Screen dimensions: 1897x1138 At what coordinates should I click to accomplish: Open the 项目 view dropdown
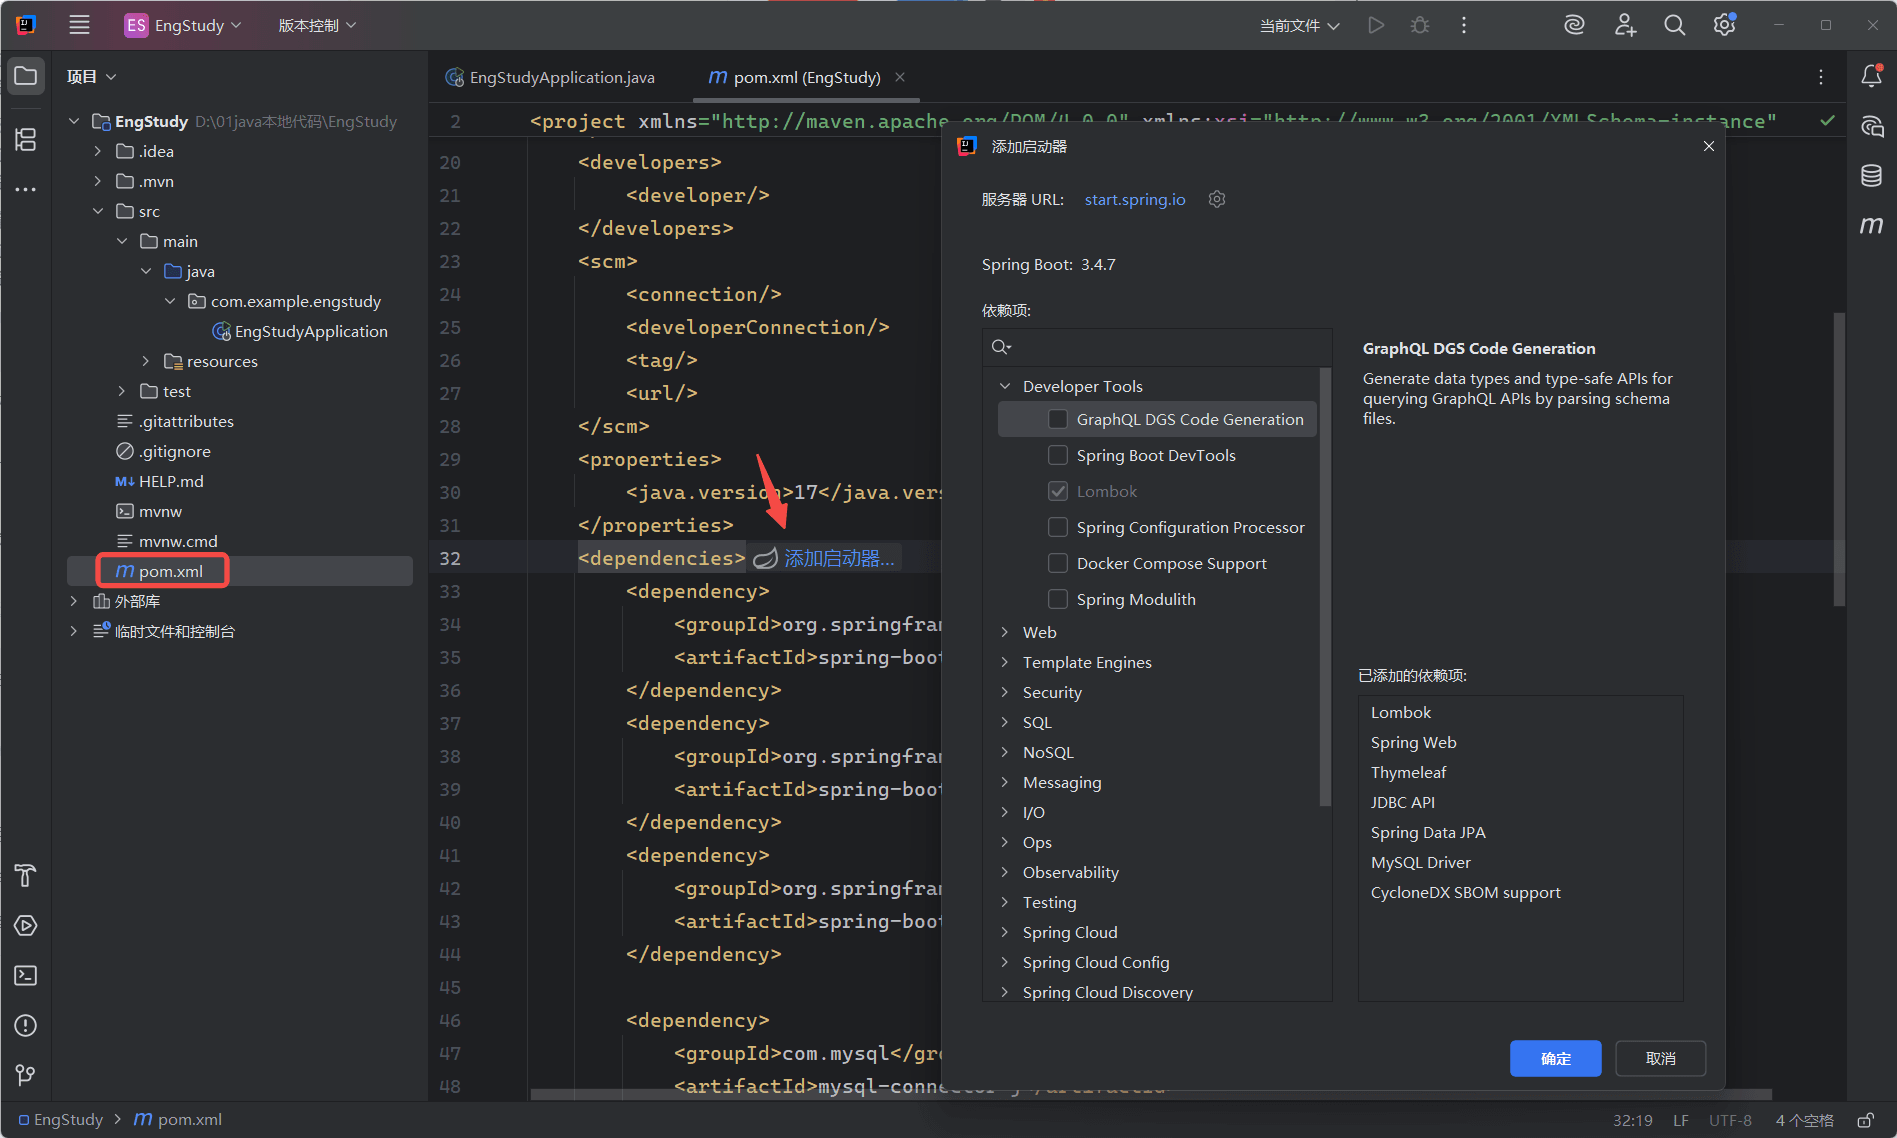click(92, 77)
